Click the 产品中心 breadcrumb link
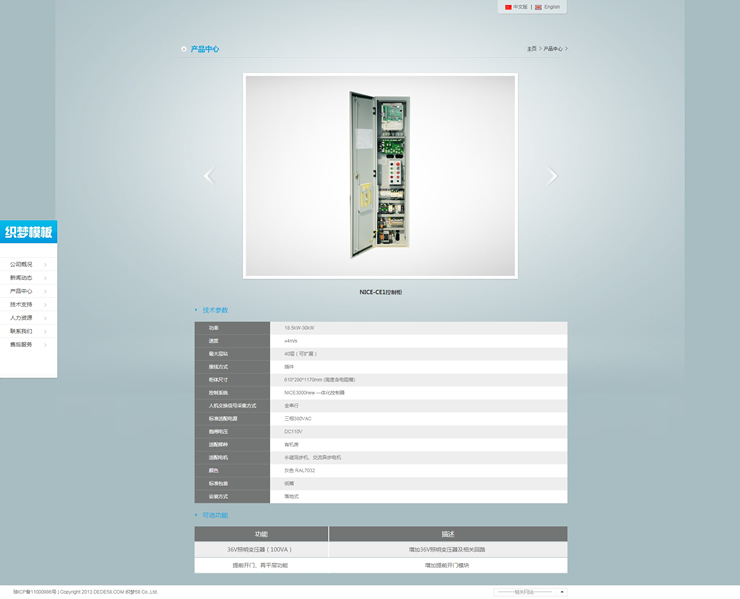 553,48
